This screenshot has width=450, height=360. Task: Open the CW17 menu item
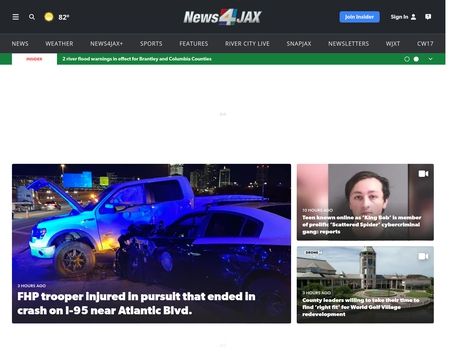[425, 44]
